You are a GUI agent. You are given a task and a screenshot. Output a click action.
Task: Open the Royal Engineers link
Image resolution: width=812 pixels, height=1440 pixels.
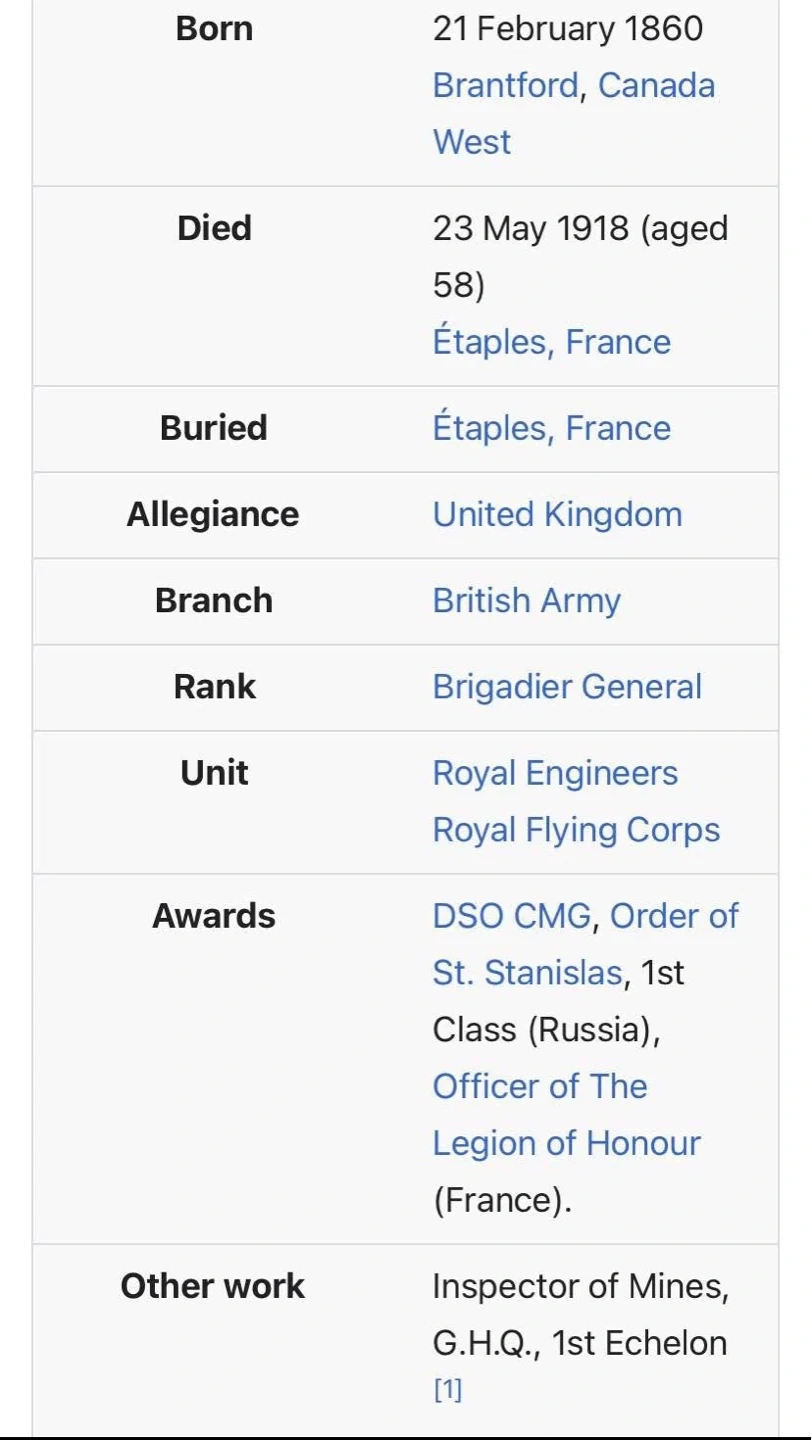555,773
